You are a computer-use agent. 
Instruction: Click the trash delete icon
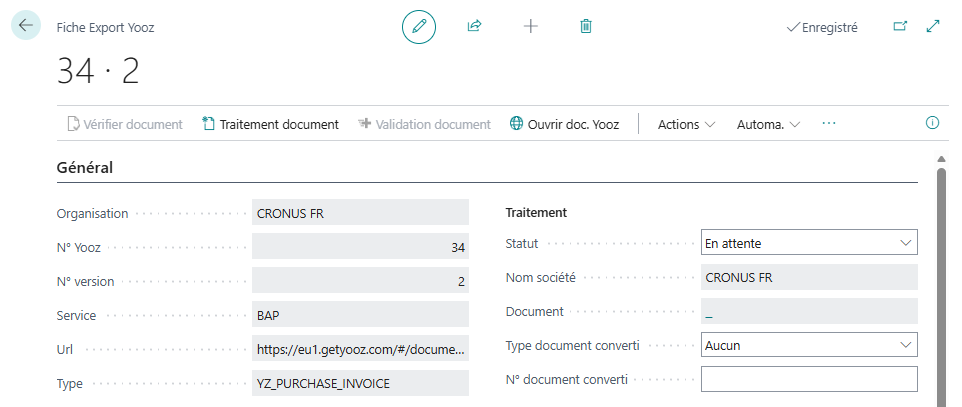click(x=587, y=27)
